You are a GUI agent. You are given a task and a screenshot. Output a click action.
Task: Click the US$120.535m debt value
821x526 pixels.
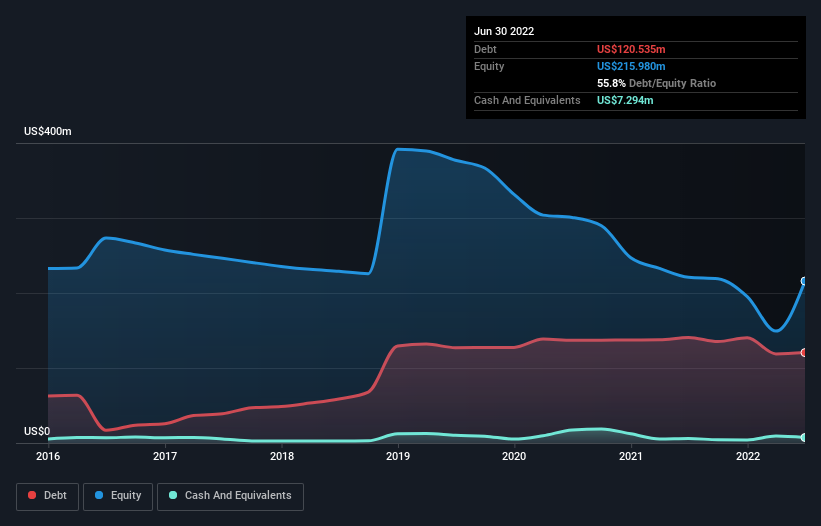631,49
